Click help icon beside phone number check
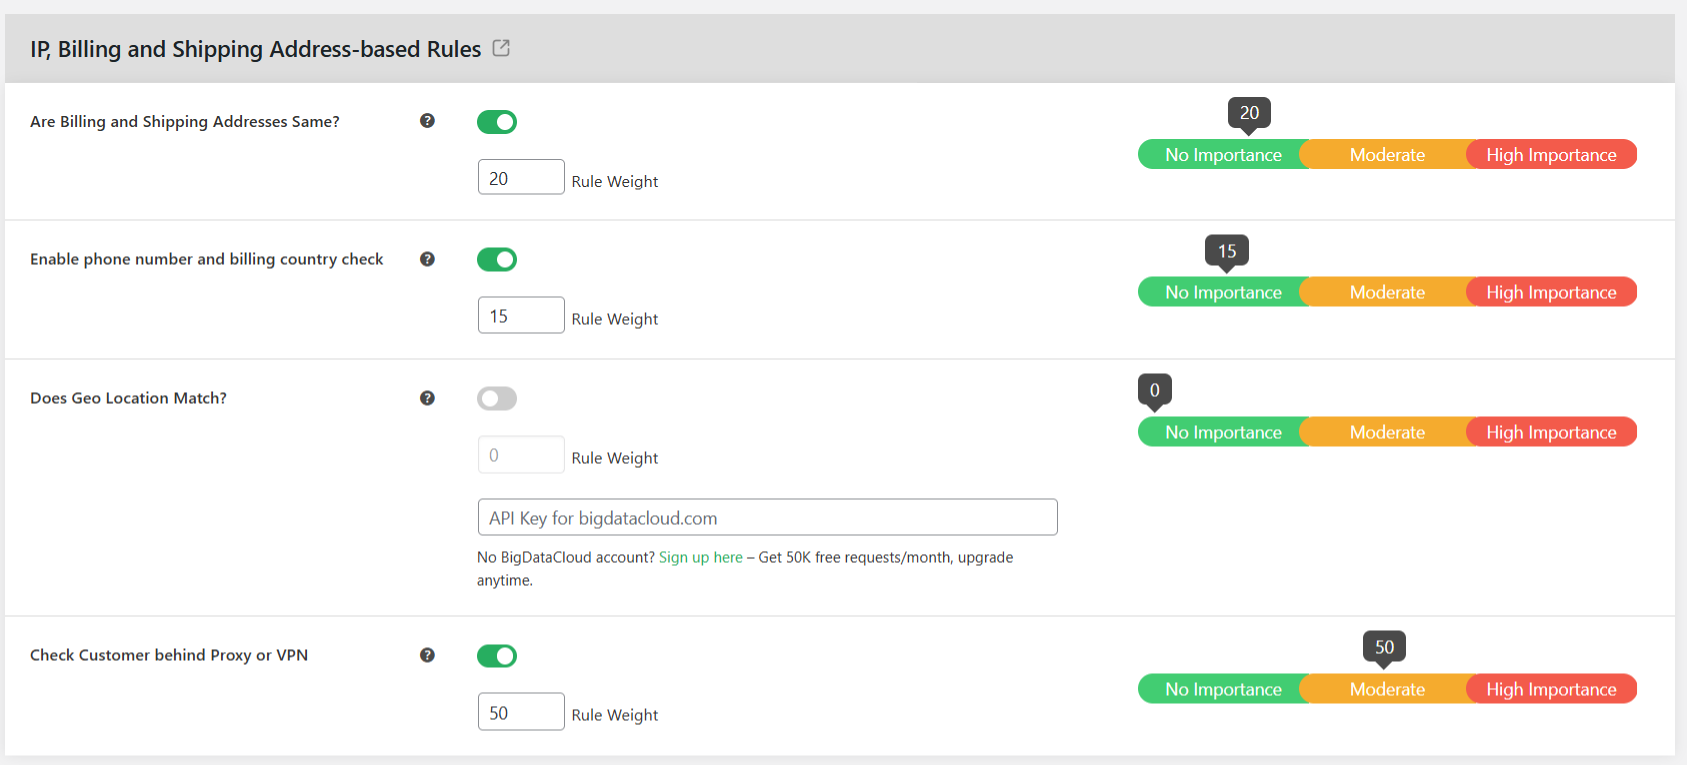The image size is (1687, 765). [x=427, y=259]
